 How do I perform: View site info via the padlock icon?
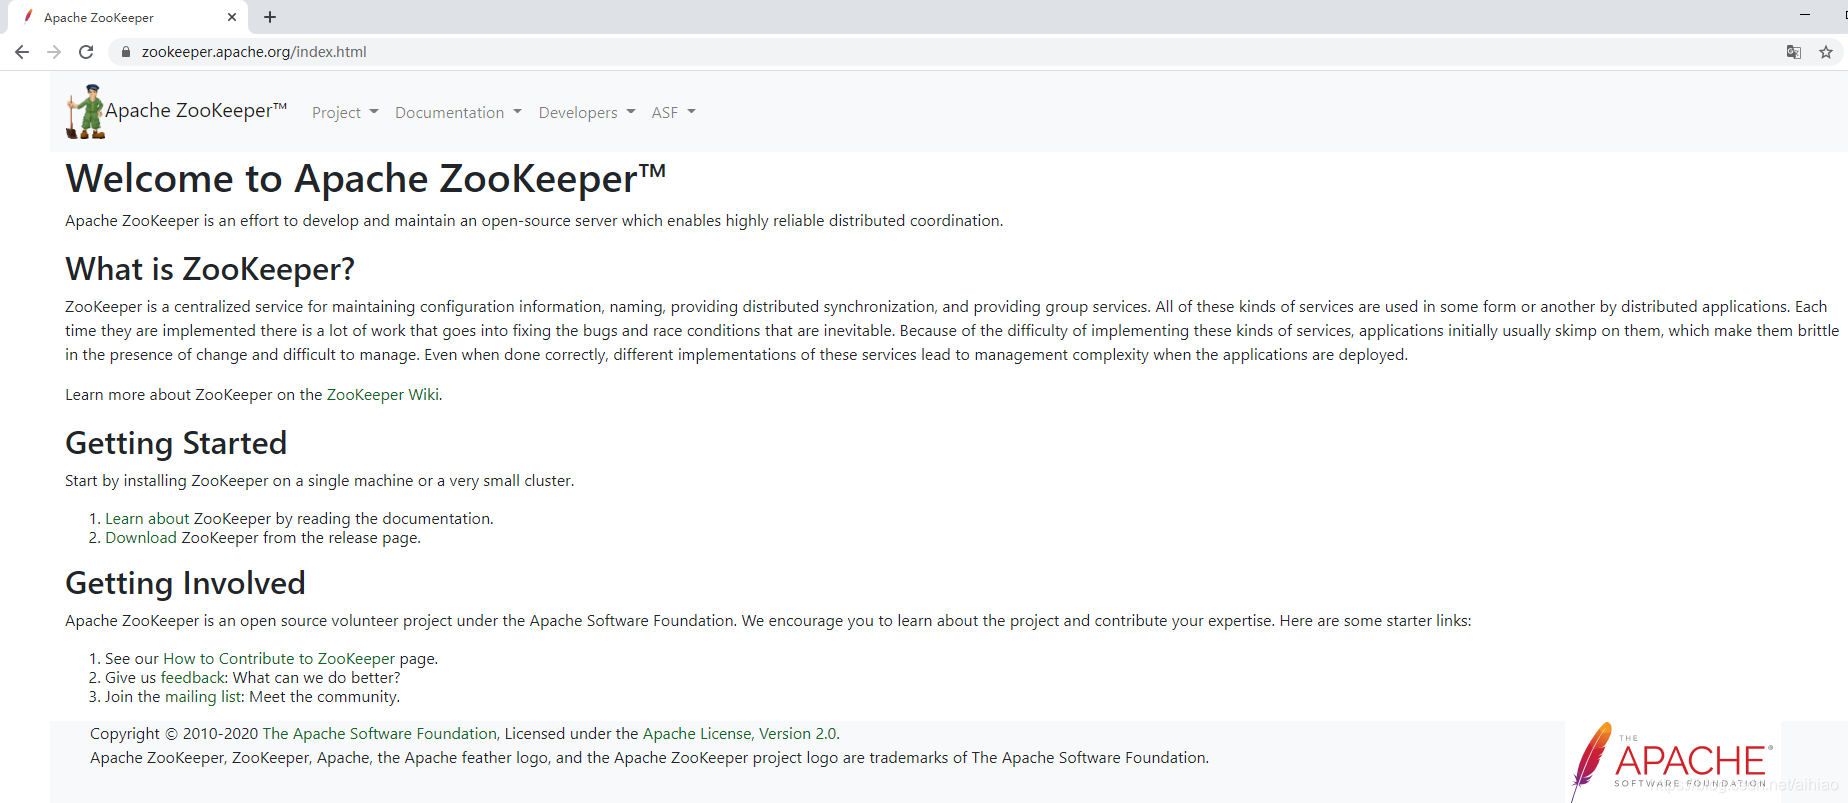click(126, 52)
